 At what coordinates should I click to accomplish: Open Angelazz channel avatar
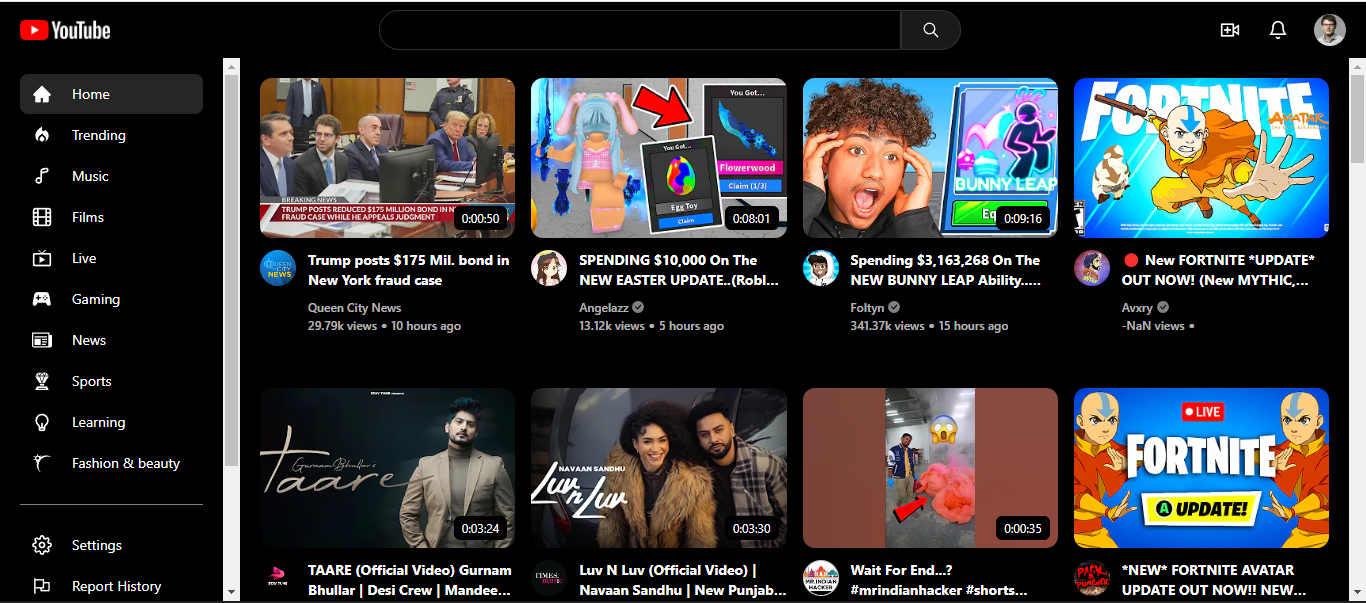point(549,268)
